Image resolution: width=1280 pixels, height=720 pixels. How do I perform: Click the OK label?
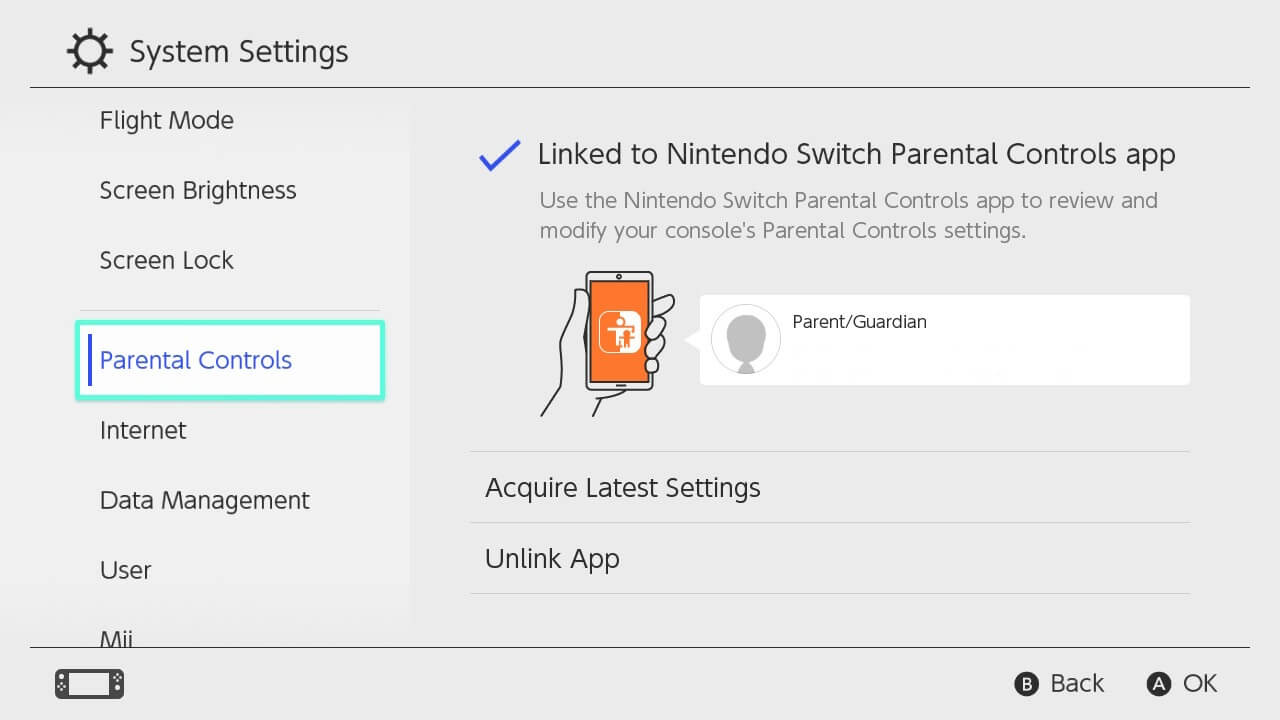point(1199,684)
